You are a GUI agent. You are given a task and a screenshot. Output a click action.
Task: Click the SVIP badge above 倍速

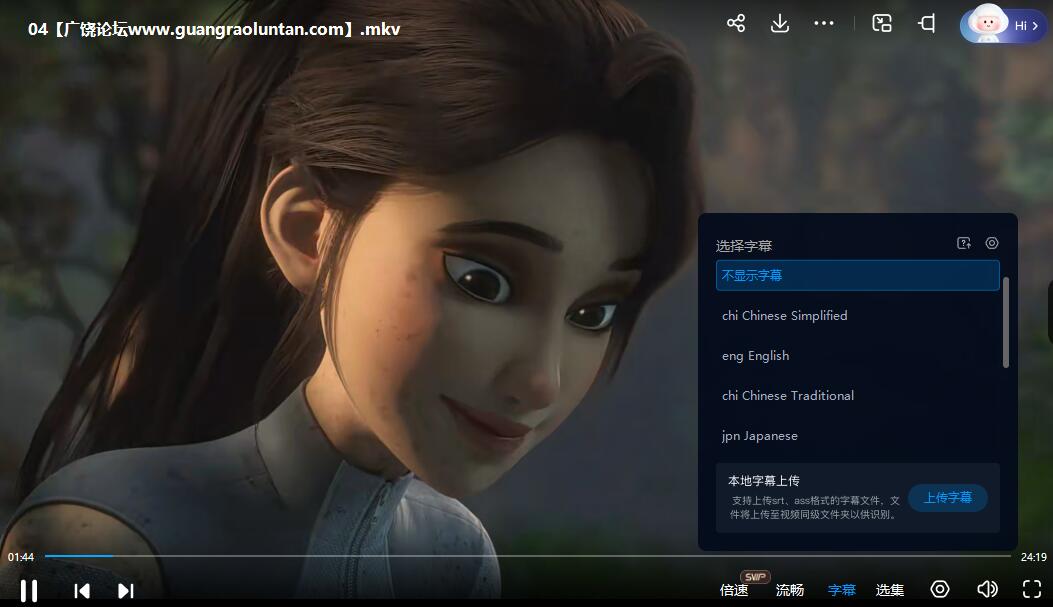click(756, 577)
